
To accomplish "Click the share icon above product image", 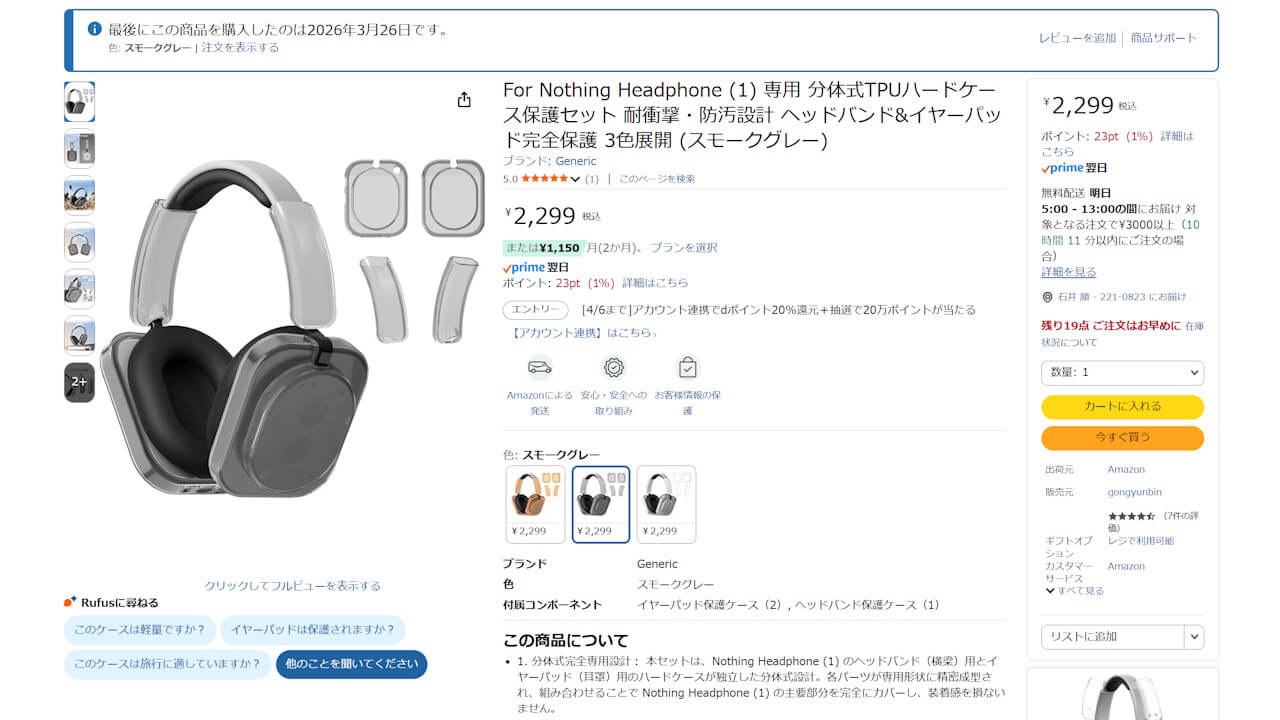I will point(464,100).
